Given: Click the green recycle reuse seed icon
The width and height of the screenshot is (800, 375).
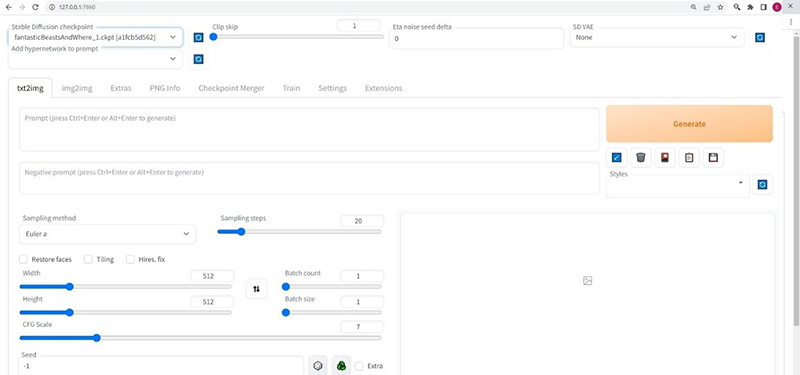Looking at the screenshot, I should pyautogui.click(x=341, y=366).
